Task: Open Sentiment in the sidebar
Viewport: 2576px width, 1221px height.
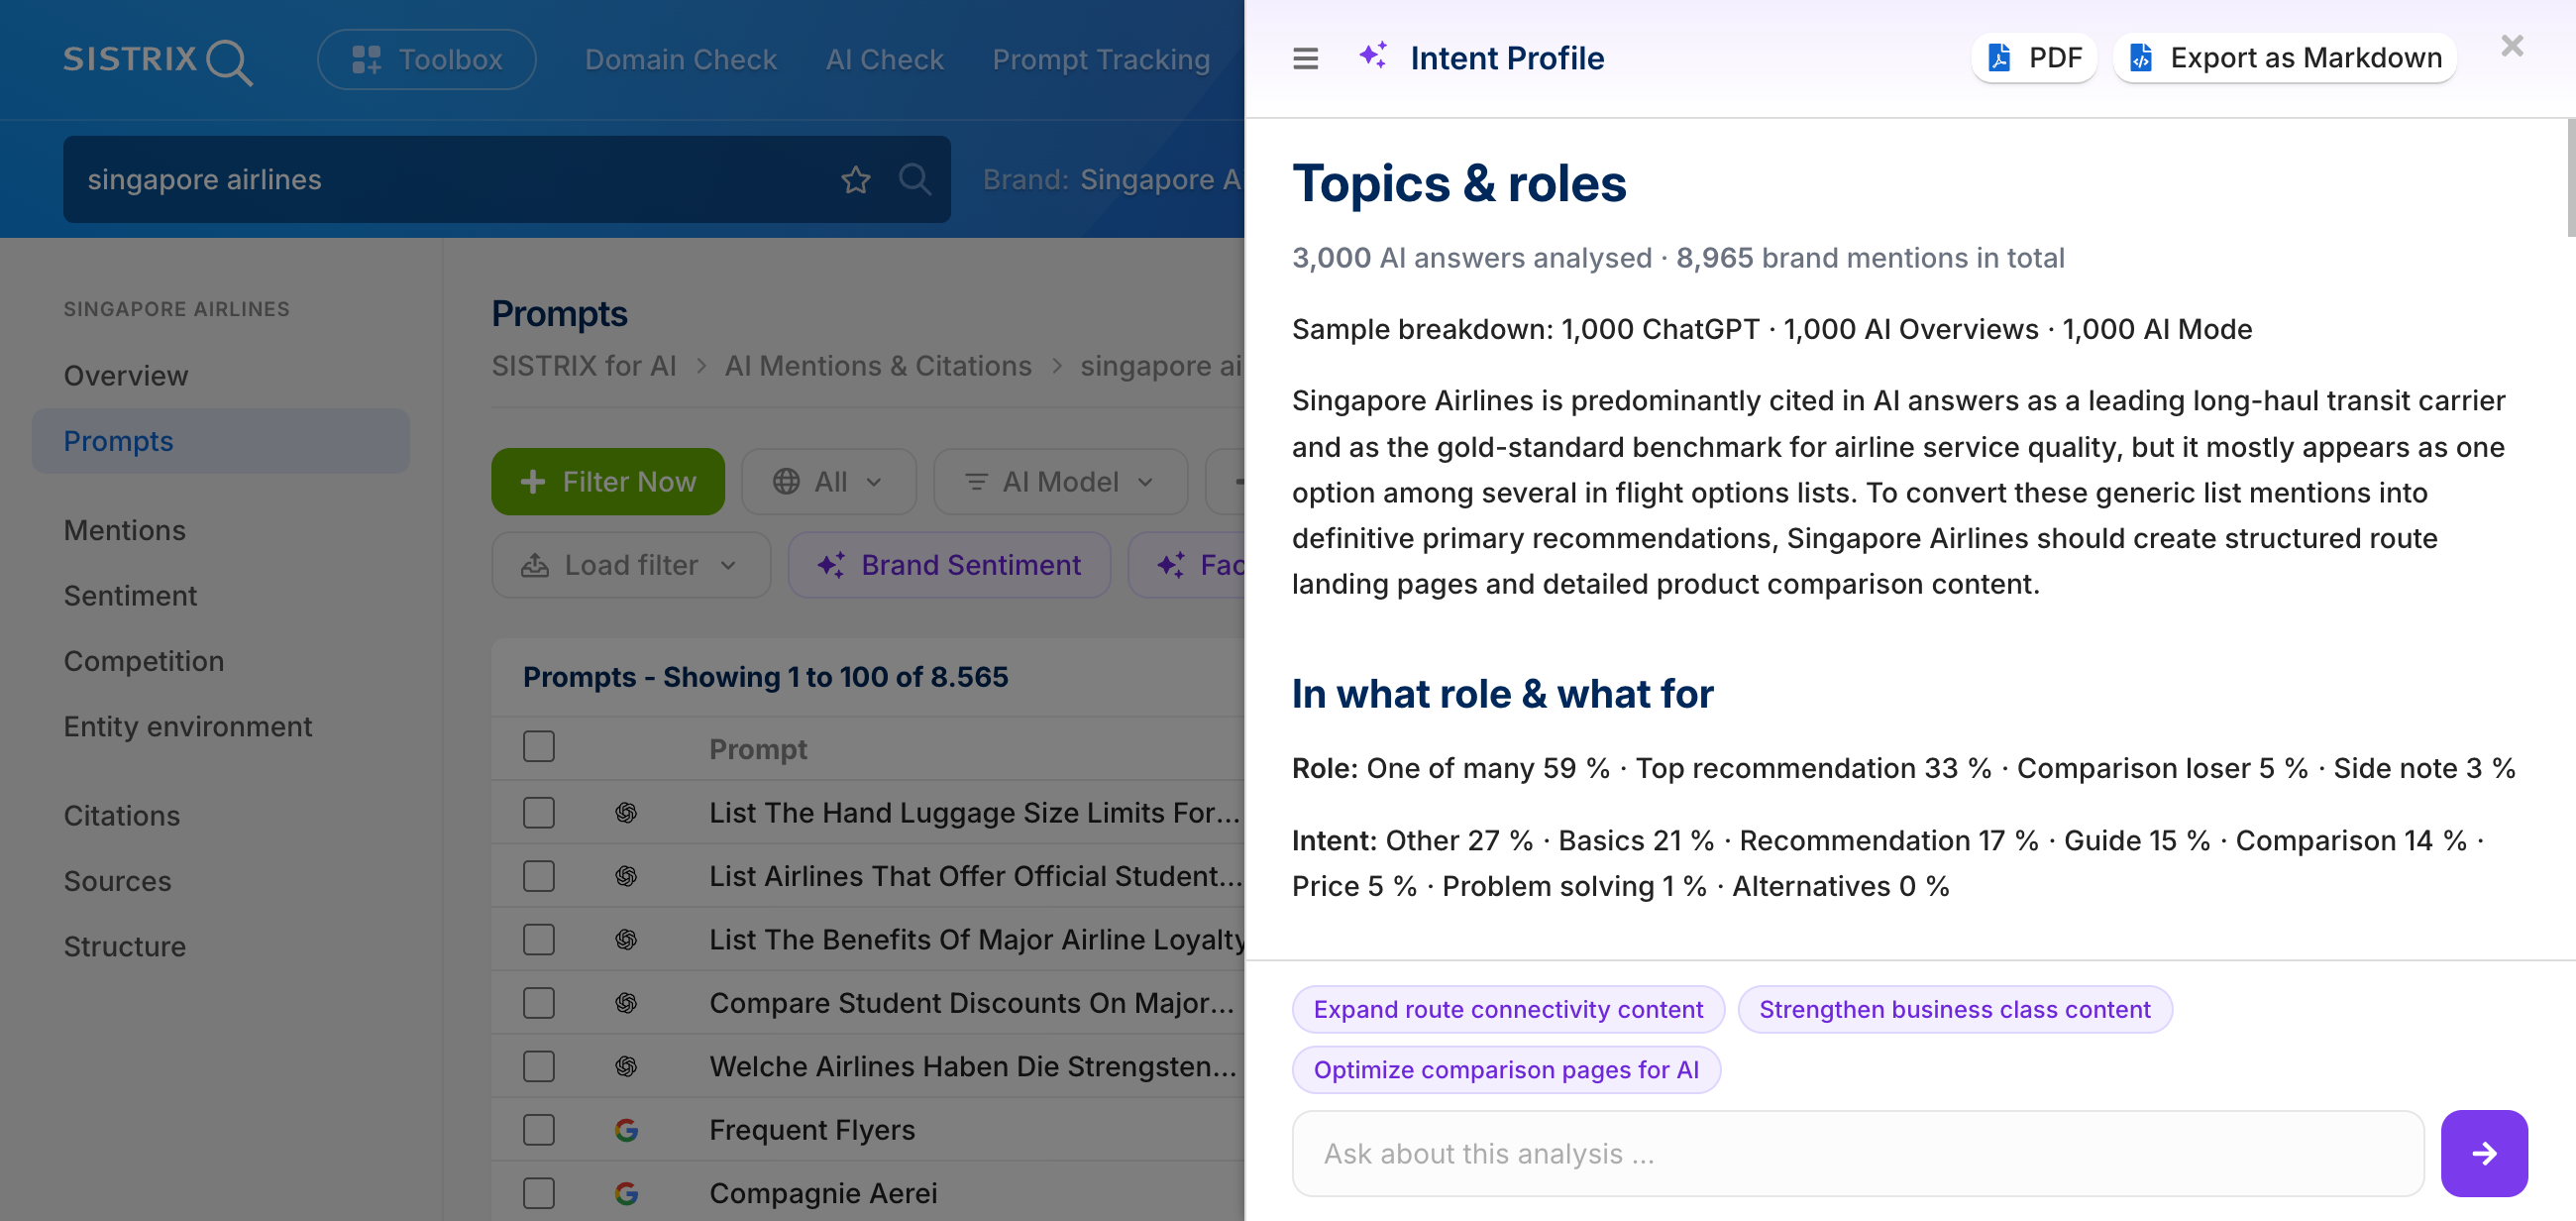Action: [x=130, y=596]
